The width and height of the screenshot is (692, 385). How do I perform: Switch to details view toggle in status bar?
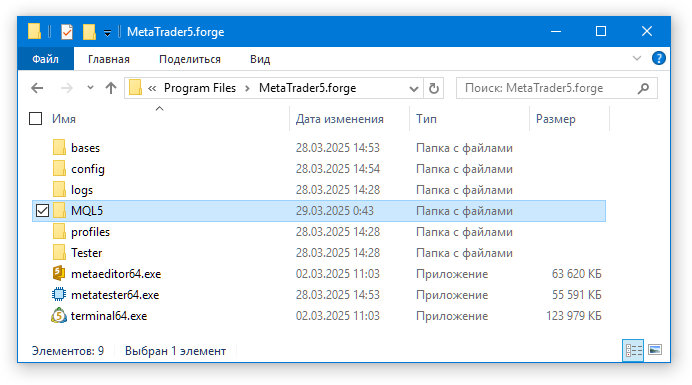633,351
